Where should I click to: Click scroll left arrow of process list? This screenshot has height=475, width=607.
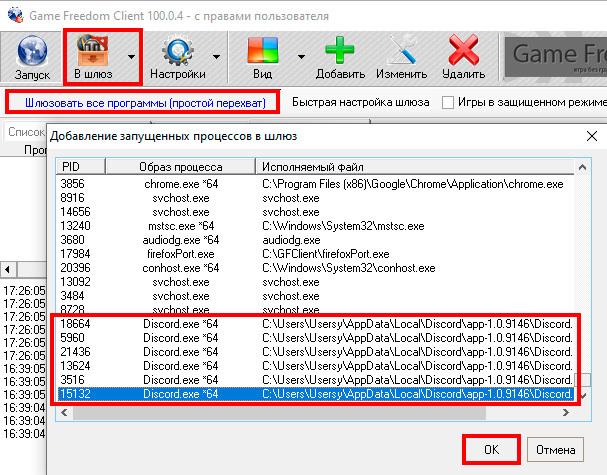click(x=64, y=413)
